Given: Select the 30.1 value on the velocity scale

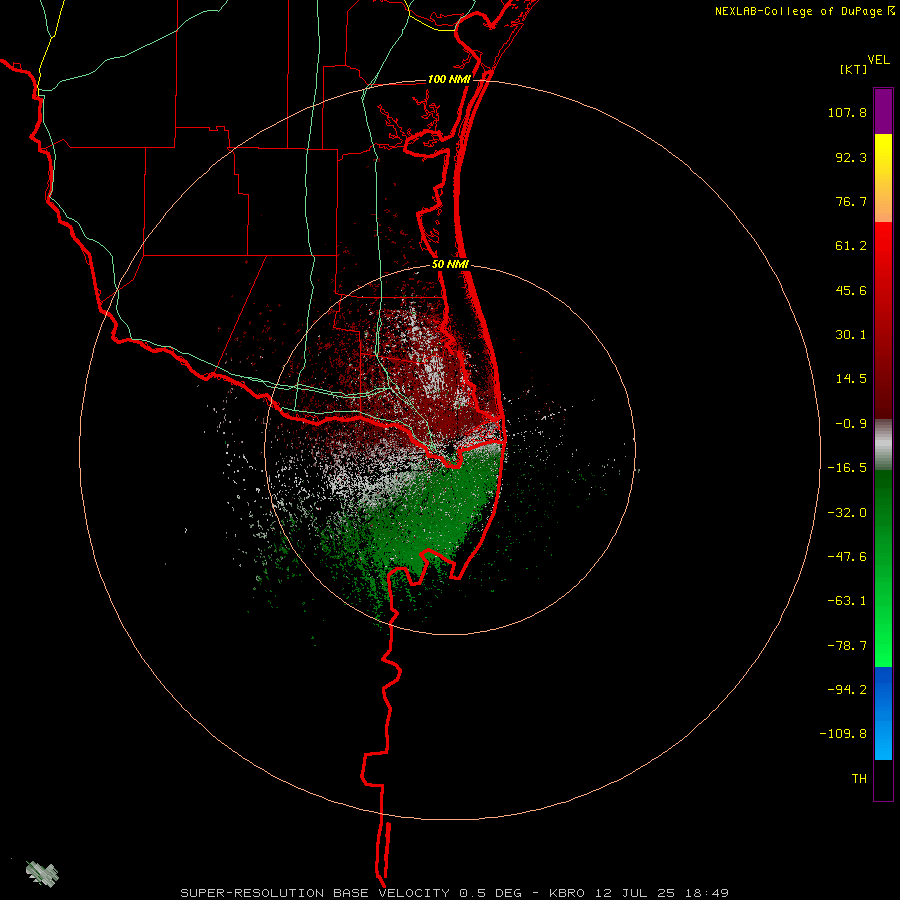Looking at the screenshot, I should click(851, 335).
